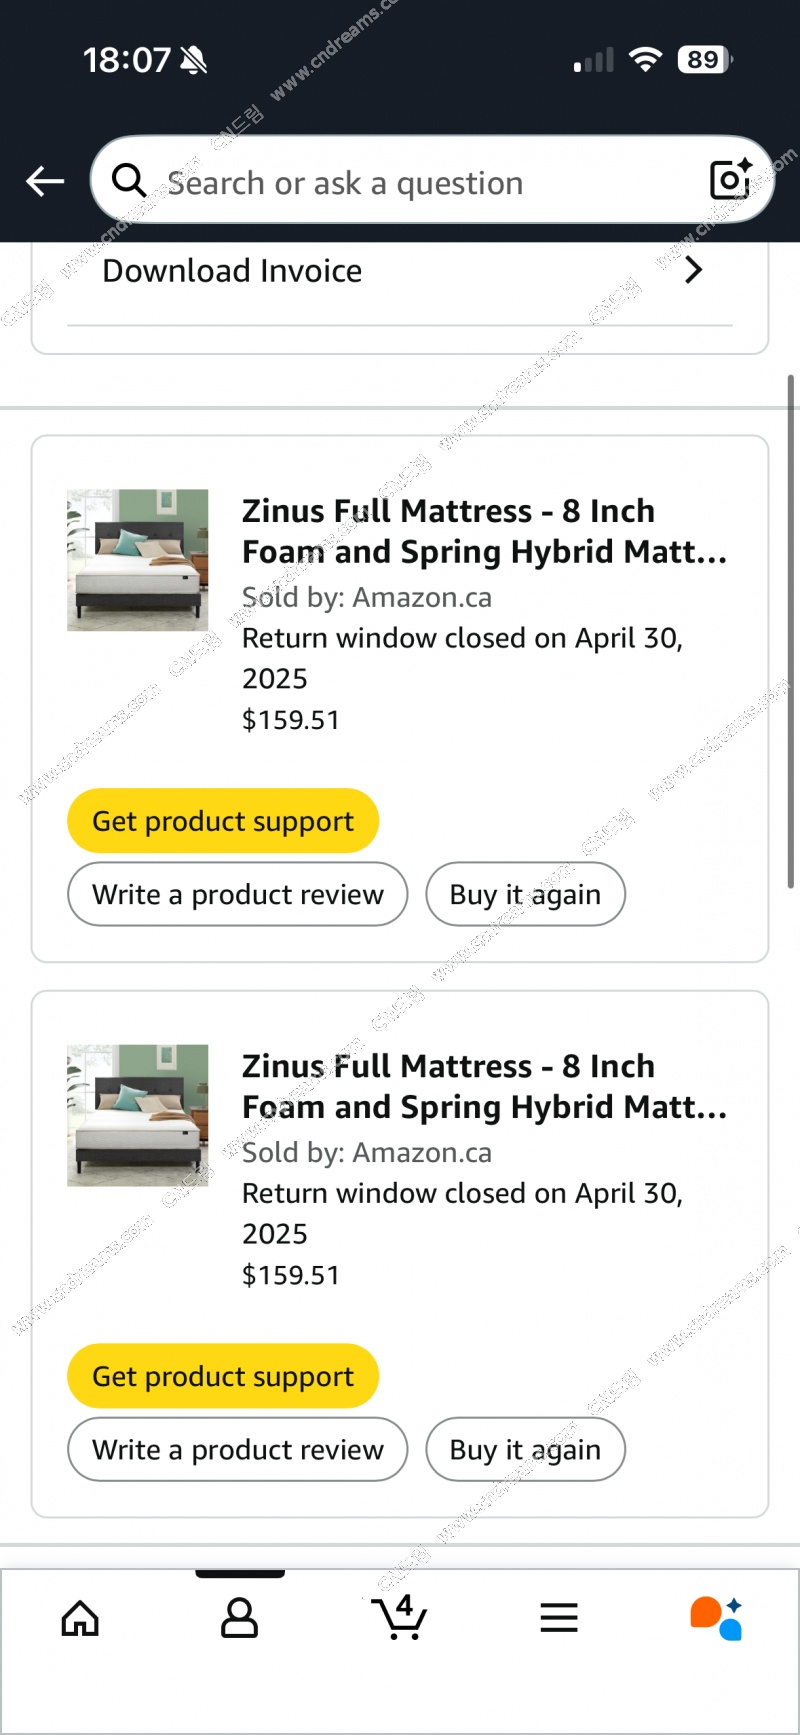Open first Zinus mattress thumbnail image
Screen dimensions: 800x1735
point(138,560)
